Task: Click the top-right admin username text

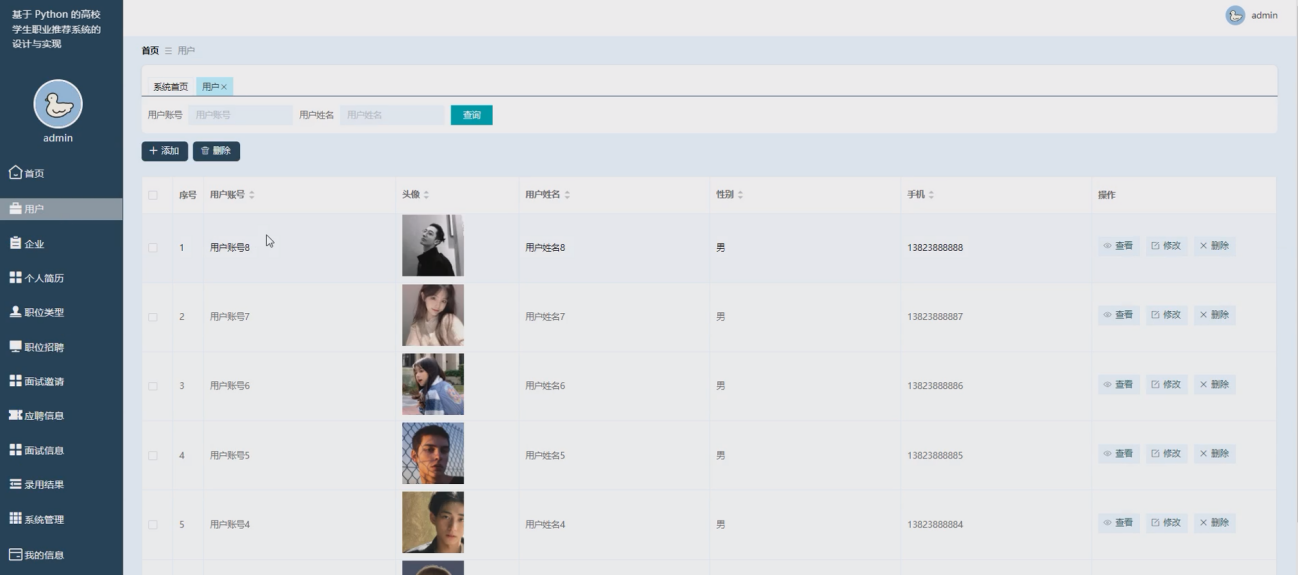Action: pos(1264,15)
